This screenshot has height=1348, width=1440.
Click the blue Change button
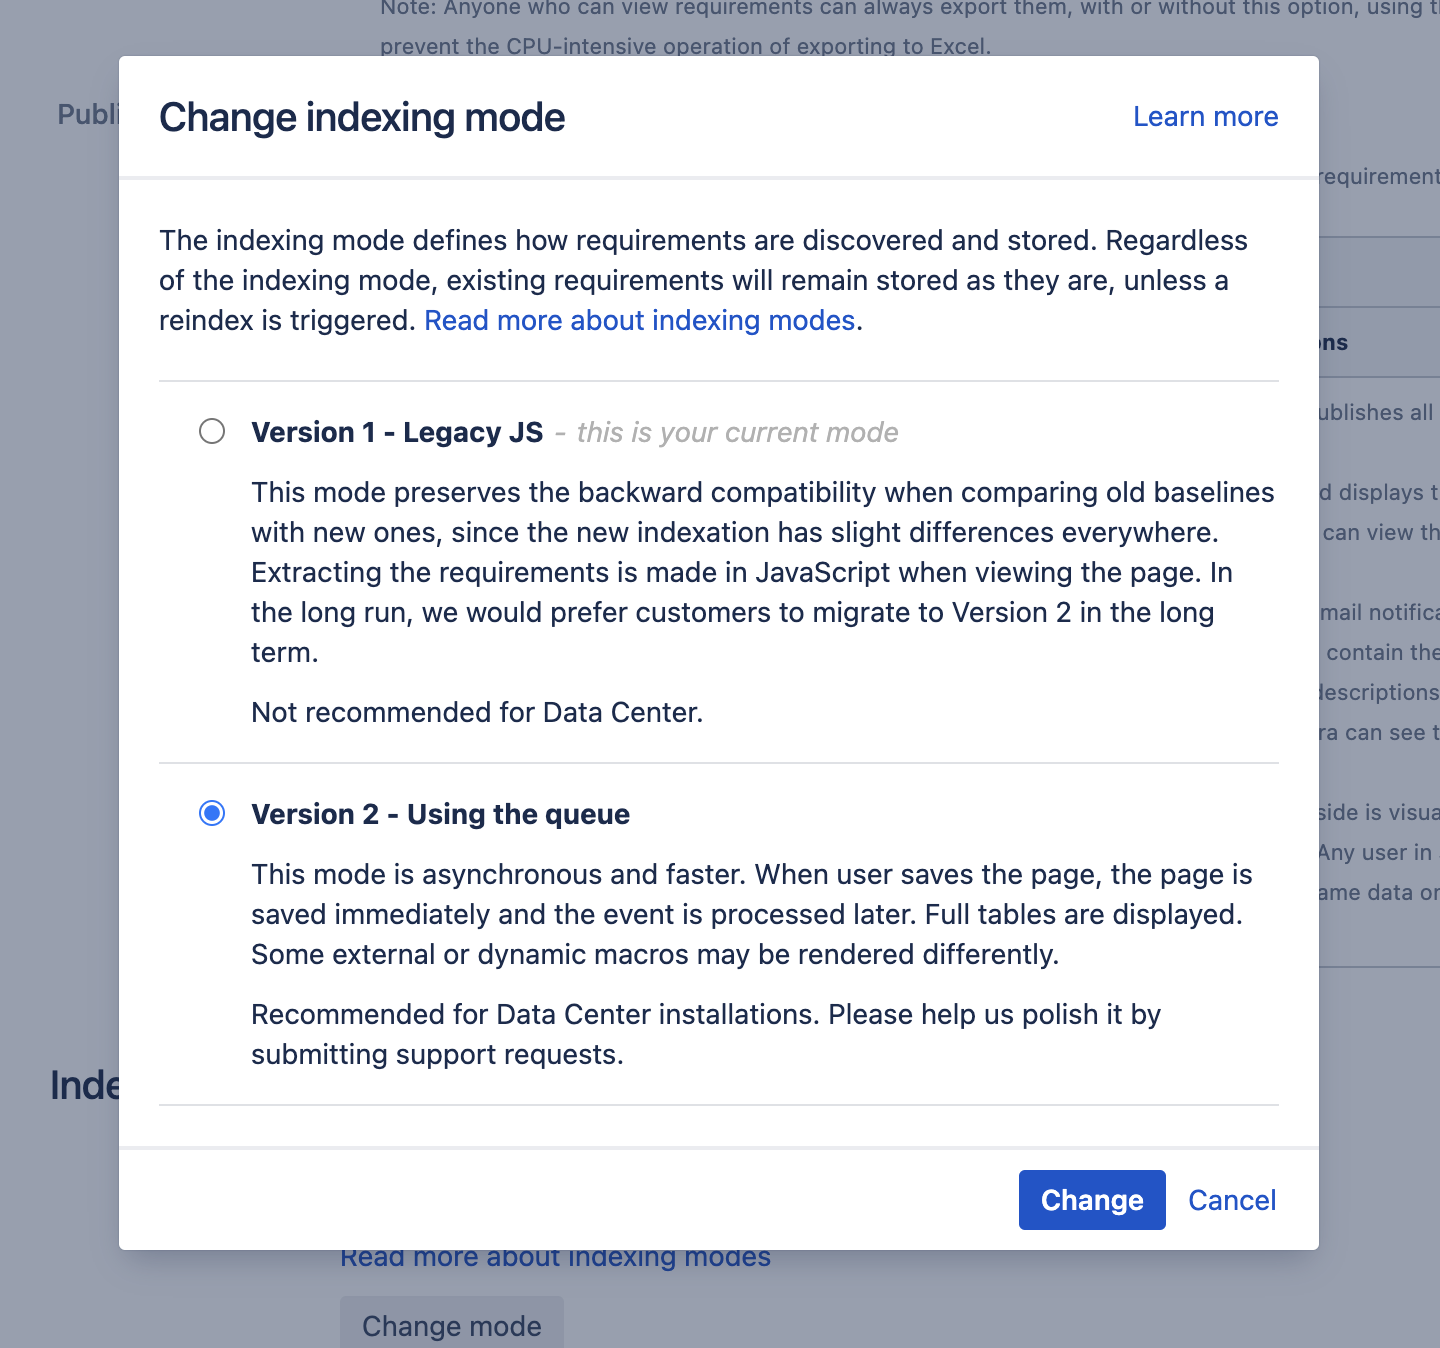(x=1091, y=1200)
